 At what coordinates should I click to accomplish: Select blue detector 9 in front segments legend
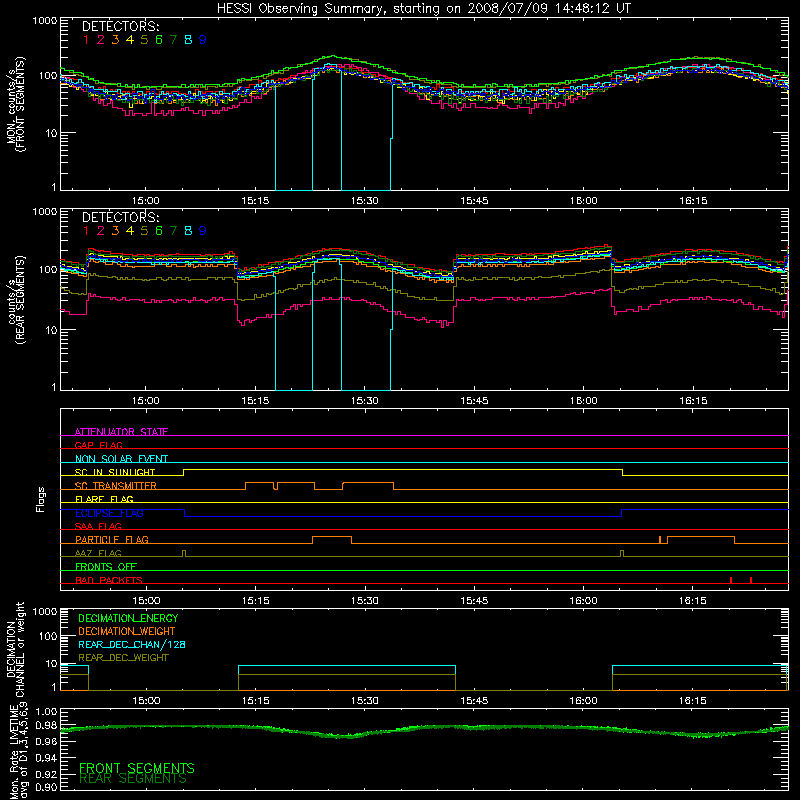tap(203, 40)
